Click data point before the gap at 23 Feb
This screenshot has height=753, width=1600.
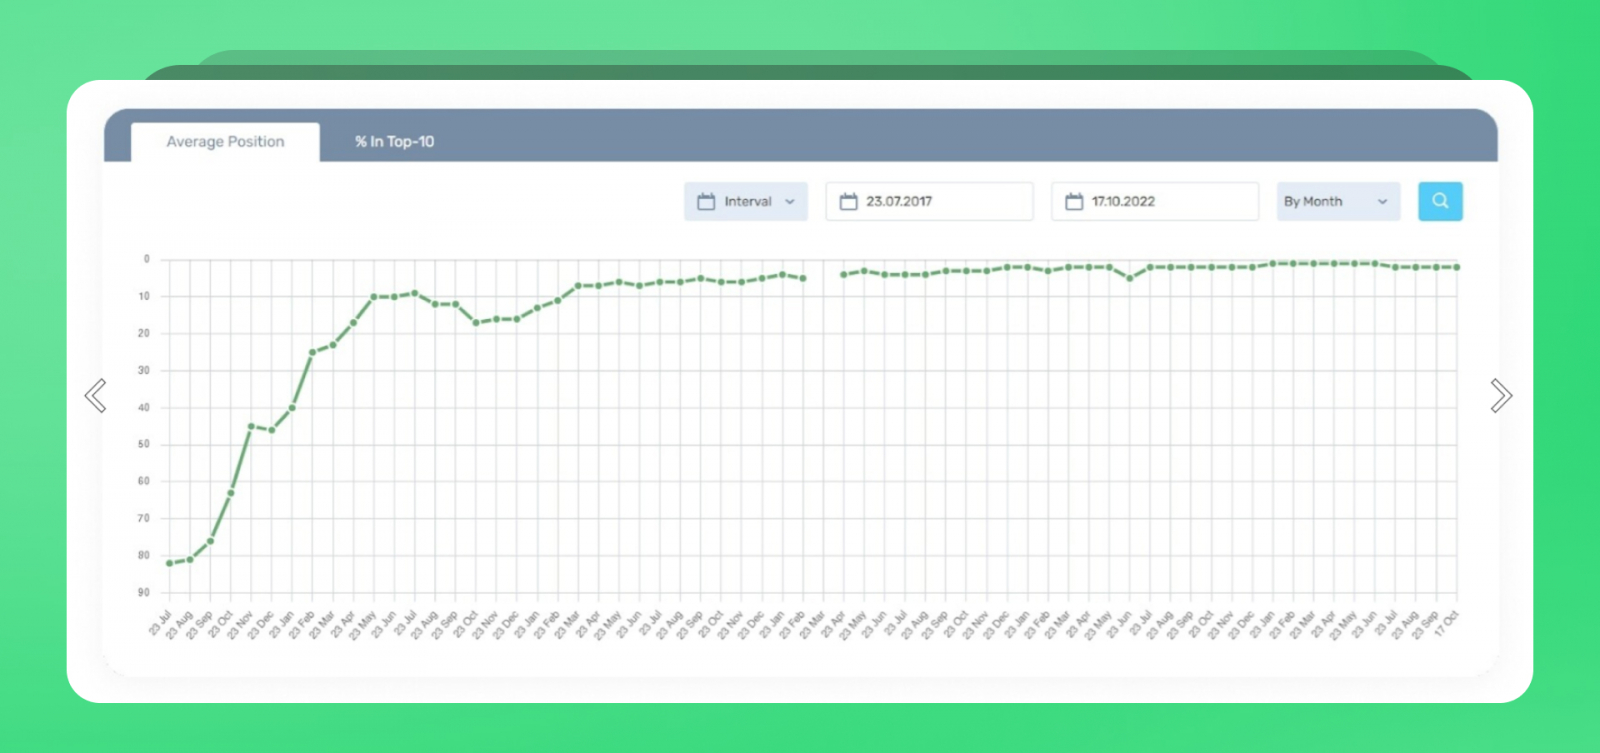[x=803, y=278]
